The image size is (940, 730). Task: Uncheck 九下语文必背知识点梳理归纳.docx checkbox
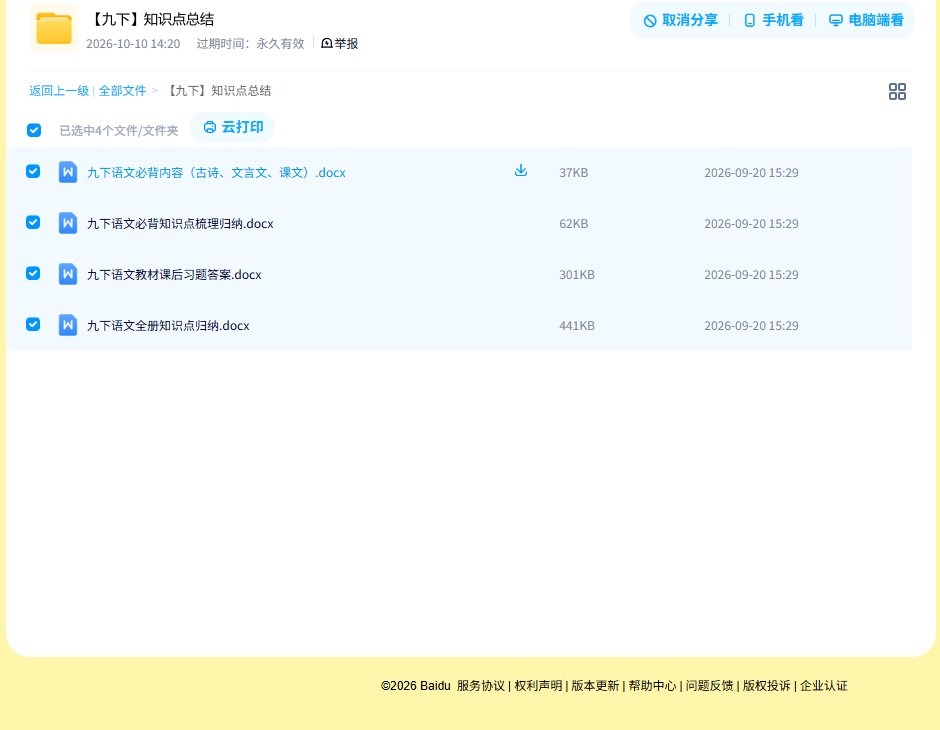33,222
